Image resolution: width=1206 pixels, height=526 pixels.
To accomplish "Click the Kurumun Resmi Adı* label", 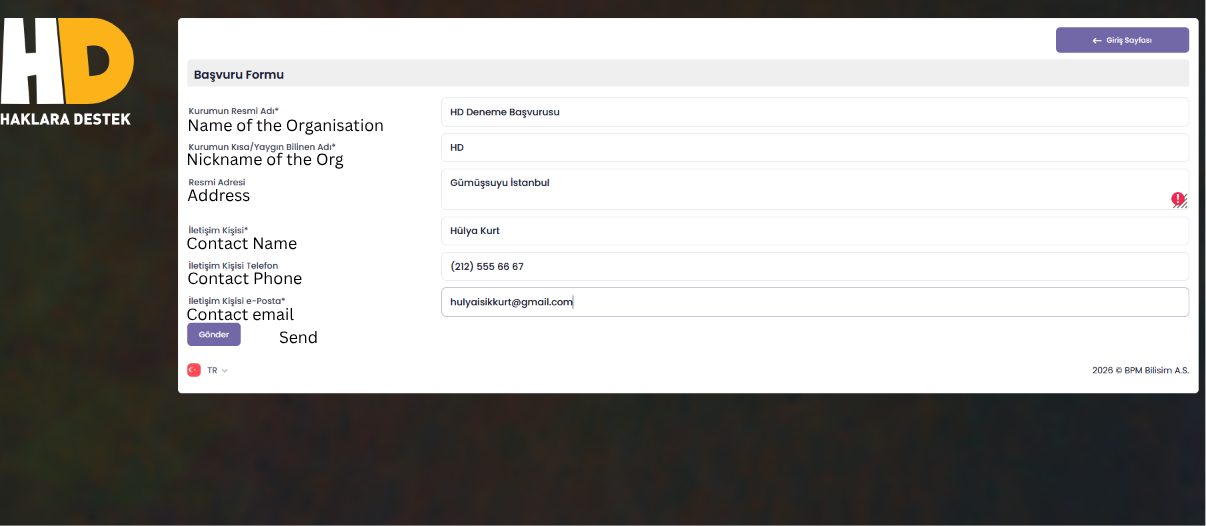I will 234,111.
